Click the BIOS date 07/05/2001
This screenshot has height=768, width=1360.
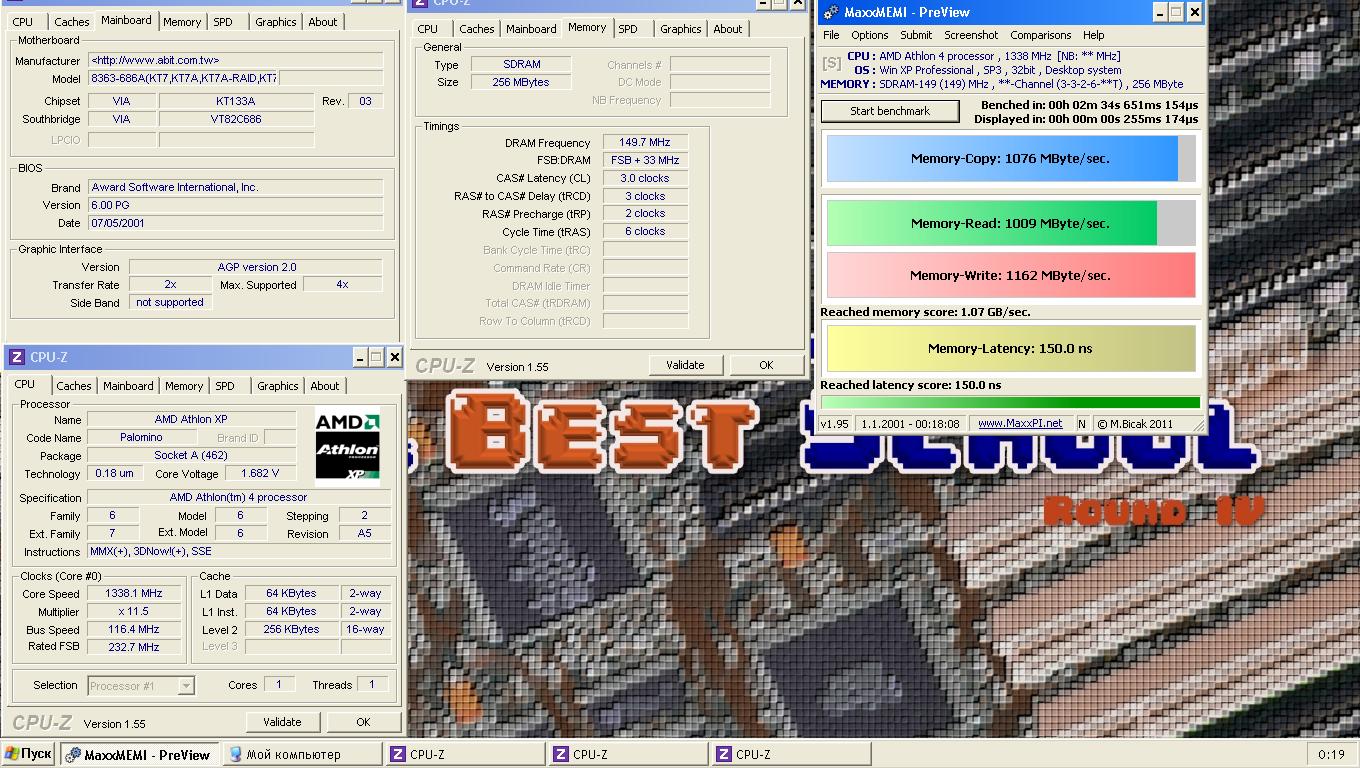tap(235, 223)
